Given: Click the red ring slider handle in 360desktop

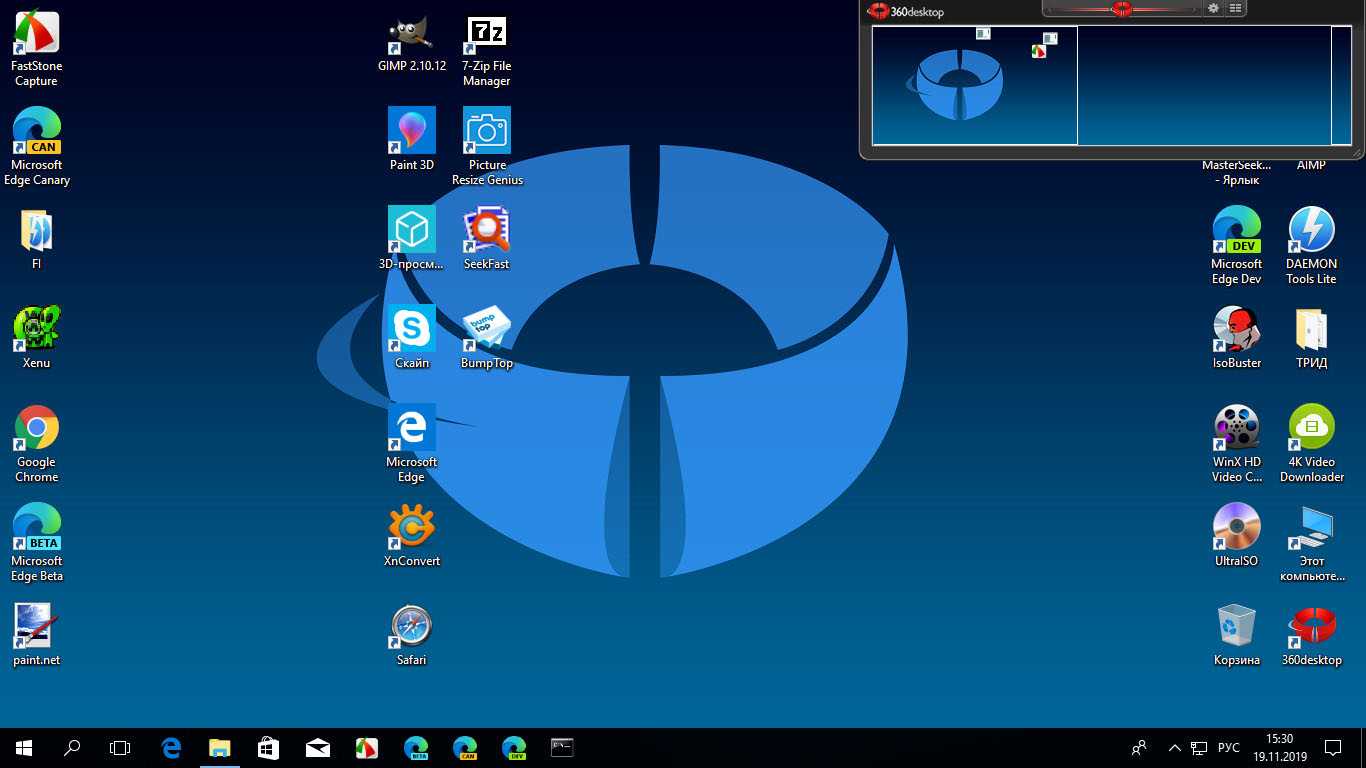Looking at the screenshot, I should 1122,9.
